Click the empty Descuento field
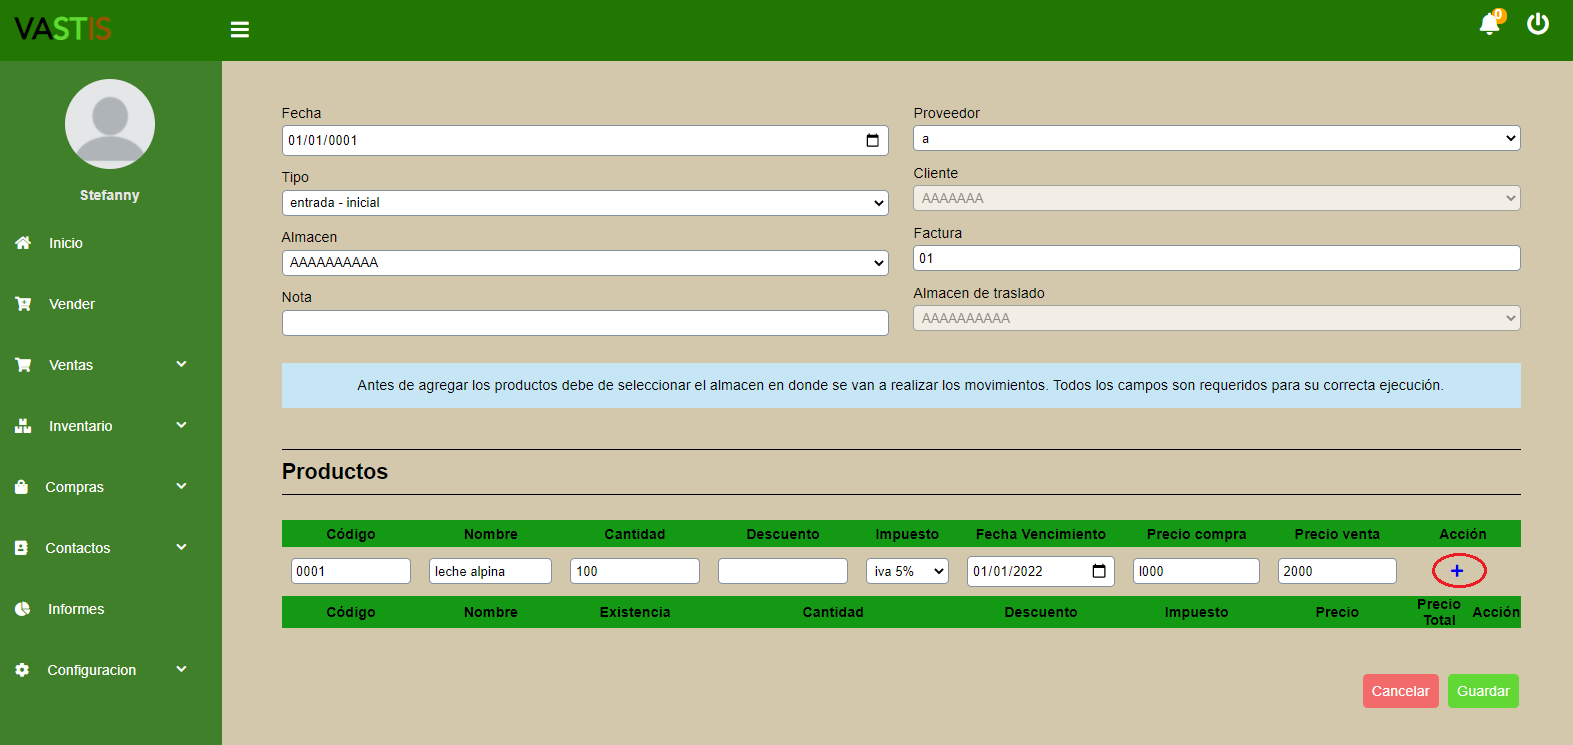This screenshot has width=1573, height=745. (x=783, y=571)
